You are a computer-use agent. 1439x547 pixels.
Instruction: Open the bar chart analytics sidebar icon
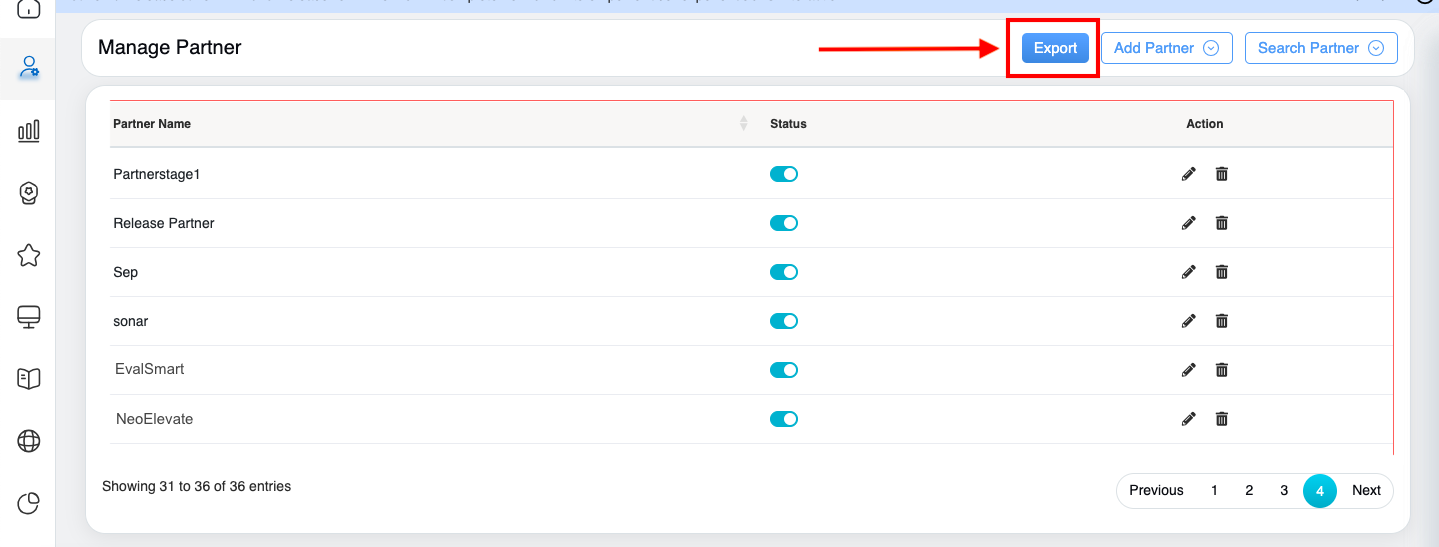coord(29,131)
